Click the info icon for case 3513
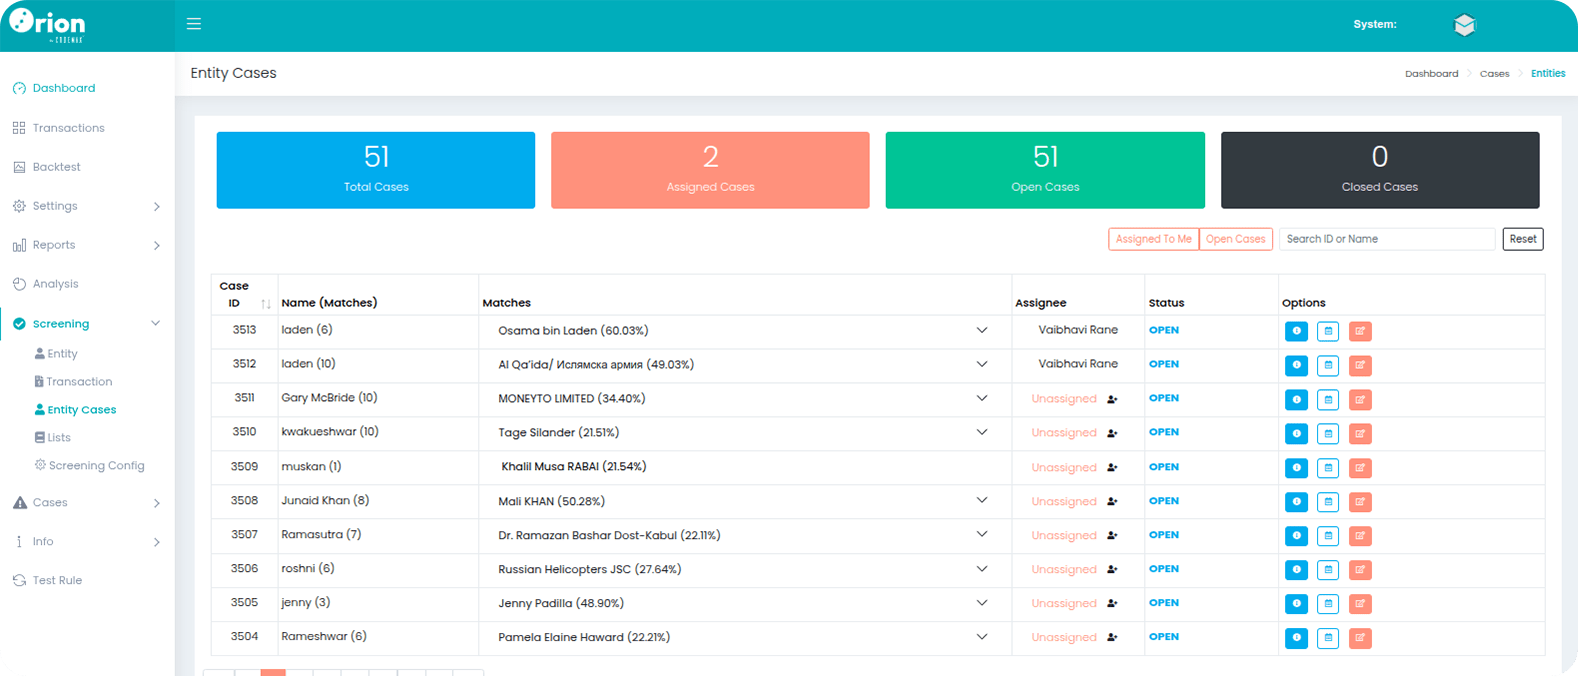 tap(1296, 332)
